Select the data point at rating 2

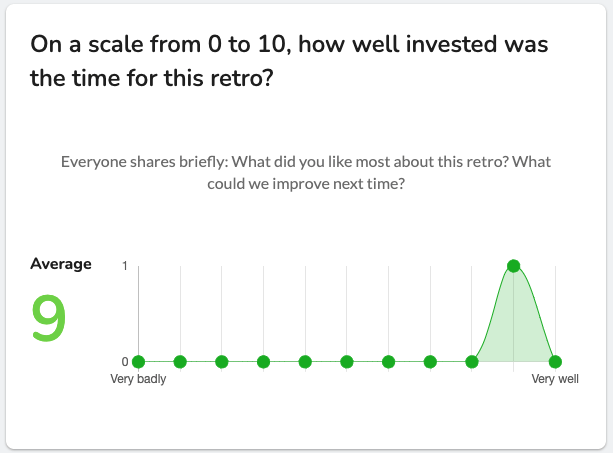tap(222, 362)
